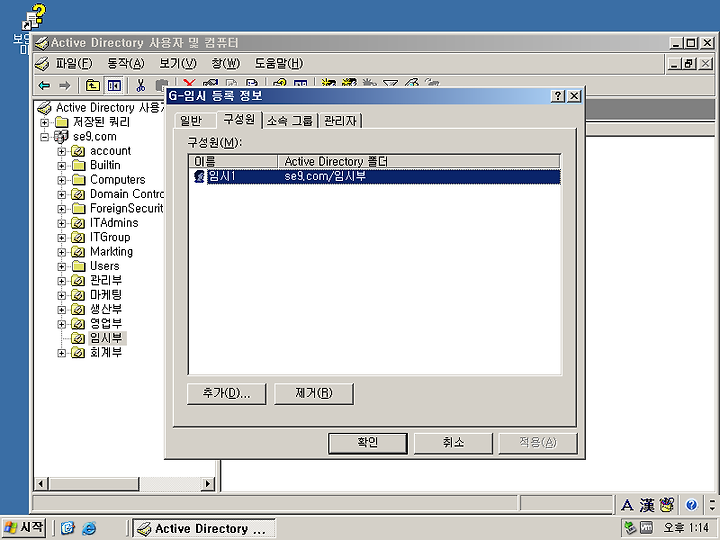Restore the inner MMC child window
The height and width of the screenshot is (540, 720).
click(690, 63)
